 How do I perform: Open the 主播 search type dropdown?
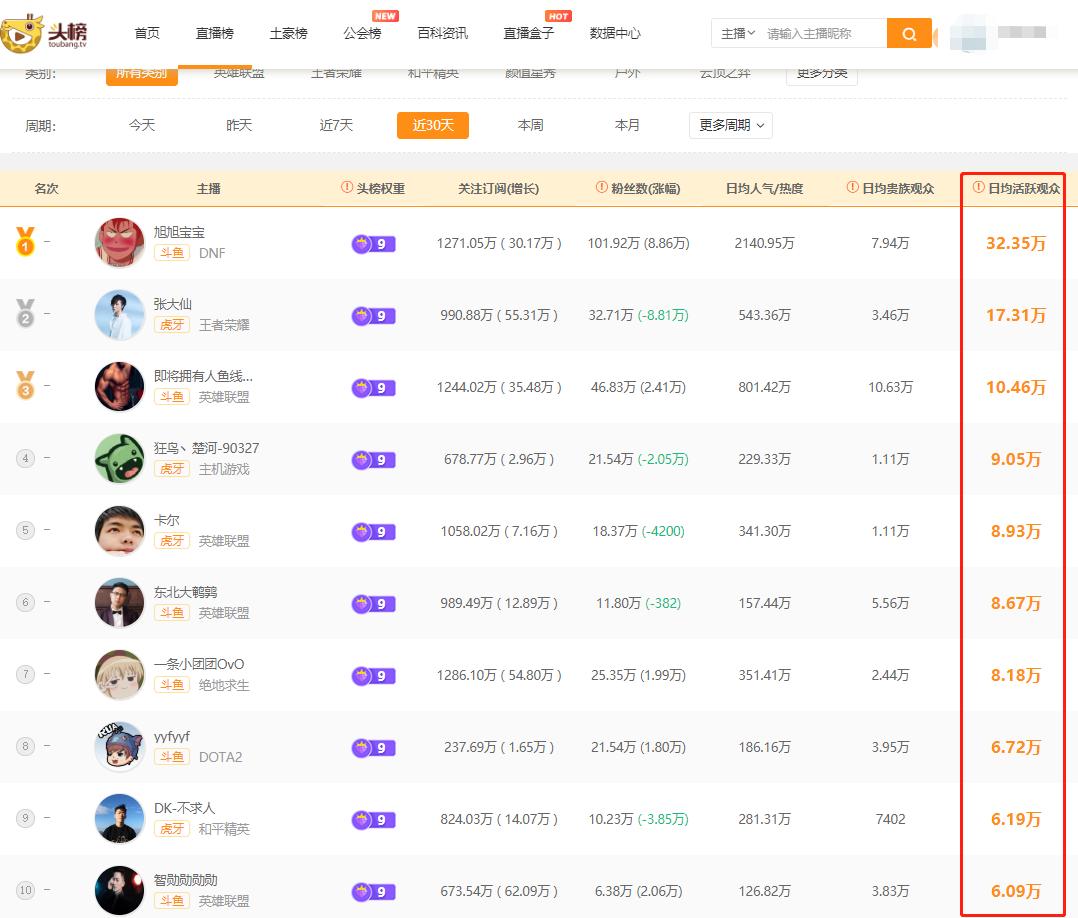(x=738, y=33)
